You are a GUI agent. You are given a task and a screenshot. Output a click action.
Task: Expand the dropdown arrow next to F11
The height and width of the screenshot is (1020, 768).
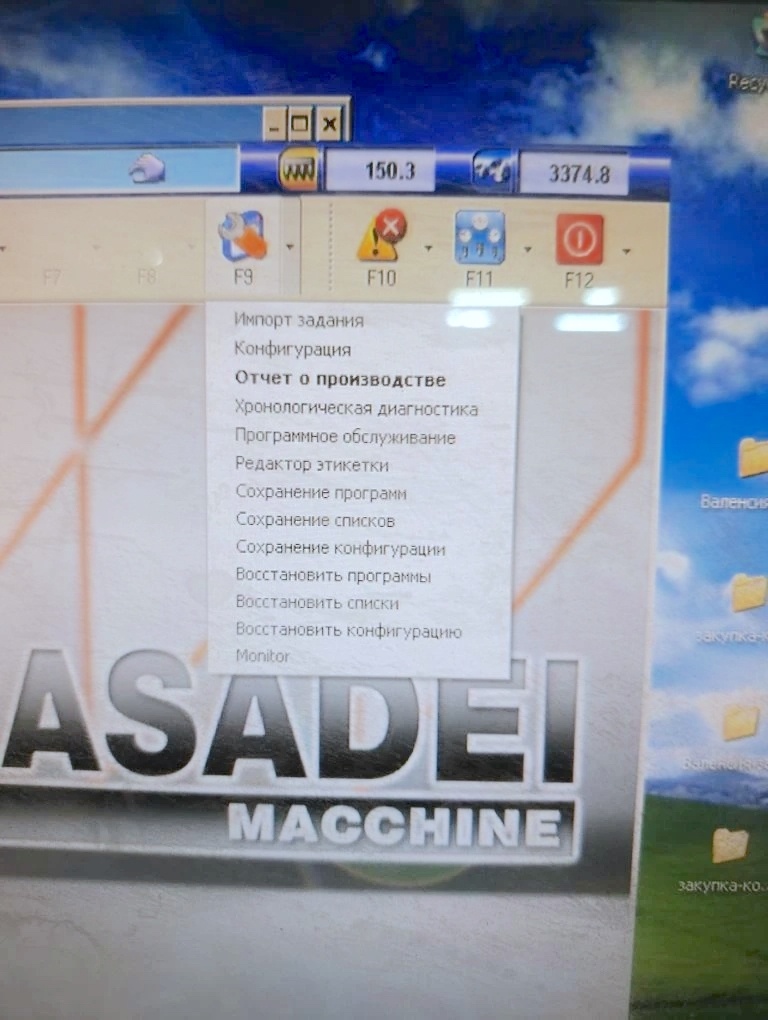click(527, 250)
